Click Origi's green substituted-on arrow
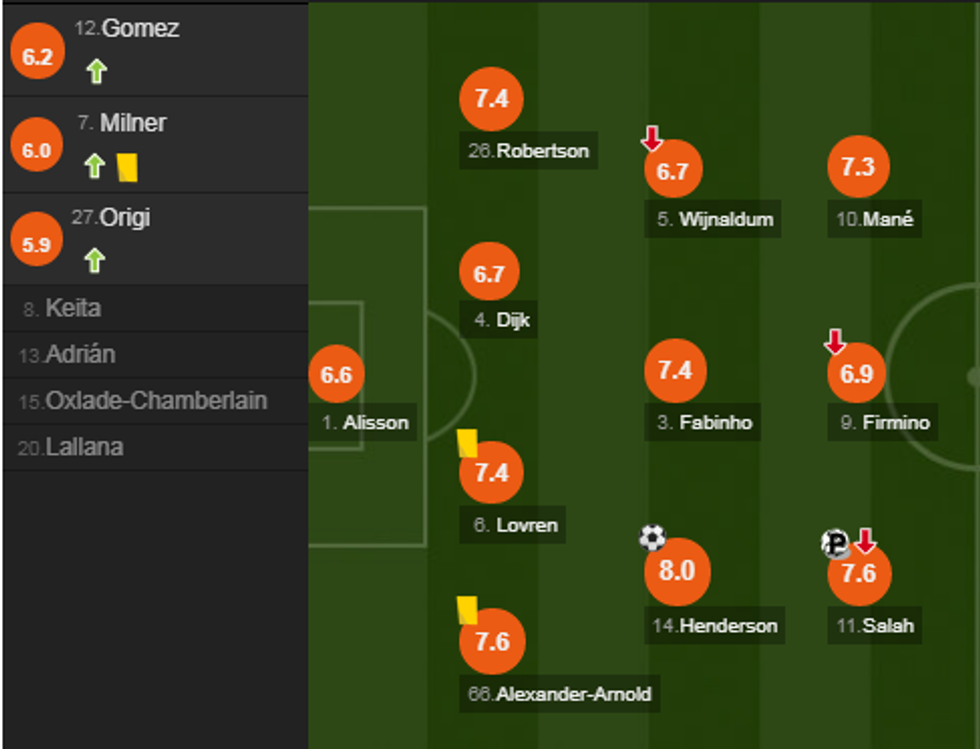 94,261
